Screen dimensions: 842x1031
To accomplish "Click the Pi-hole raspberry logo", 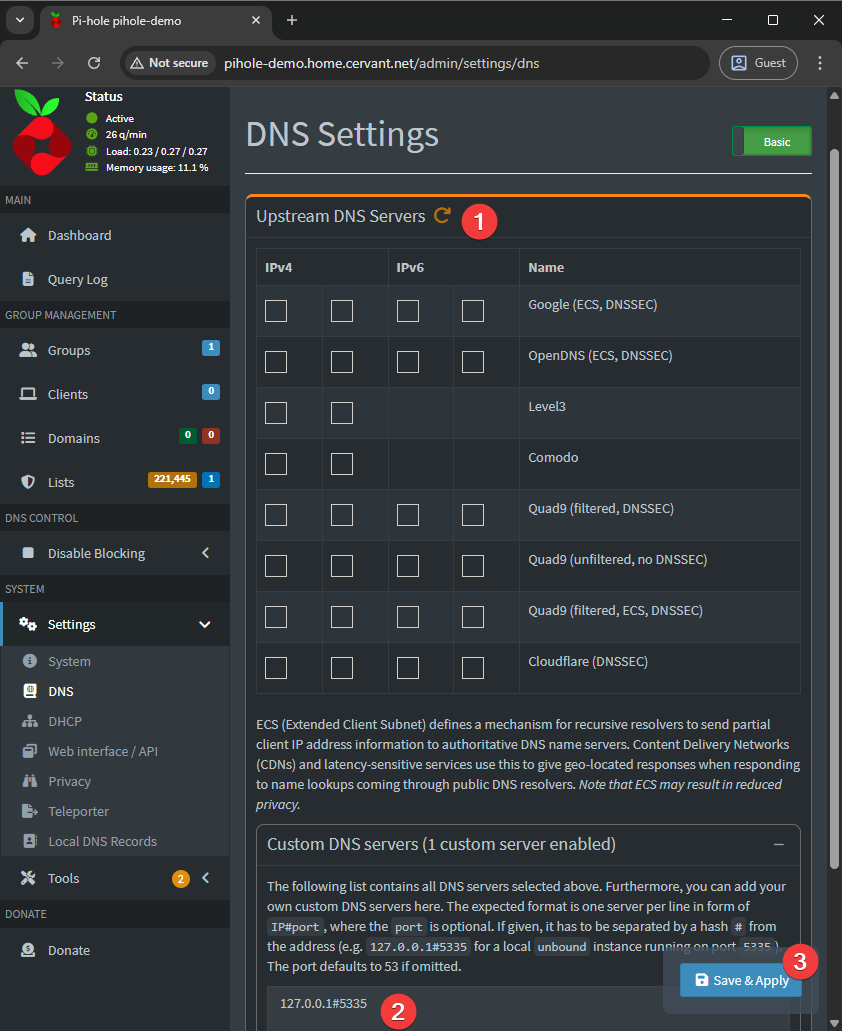I will (x=42, y=133).
